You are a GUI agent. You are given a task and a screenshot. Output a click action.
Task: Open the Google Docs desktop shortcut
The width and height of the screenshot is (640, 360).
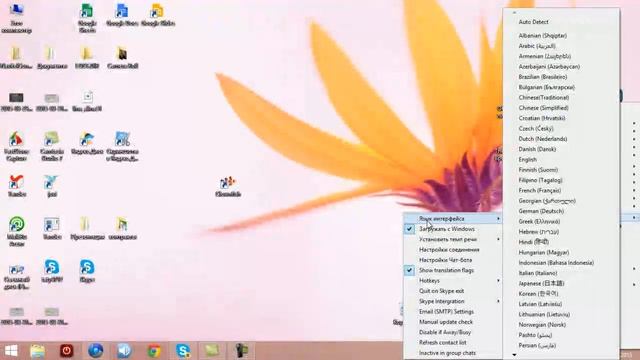pyautogui.click(x=122, y=15)
